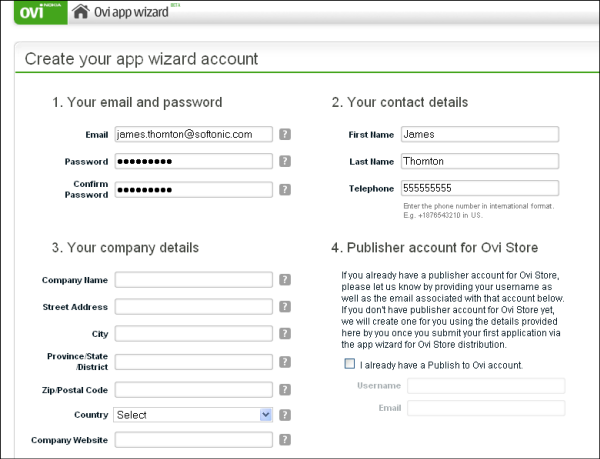
Task: Click the First Name input field
Action: point(478,134)
